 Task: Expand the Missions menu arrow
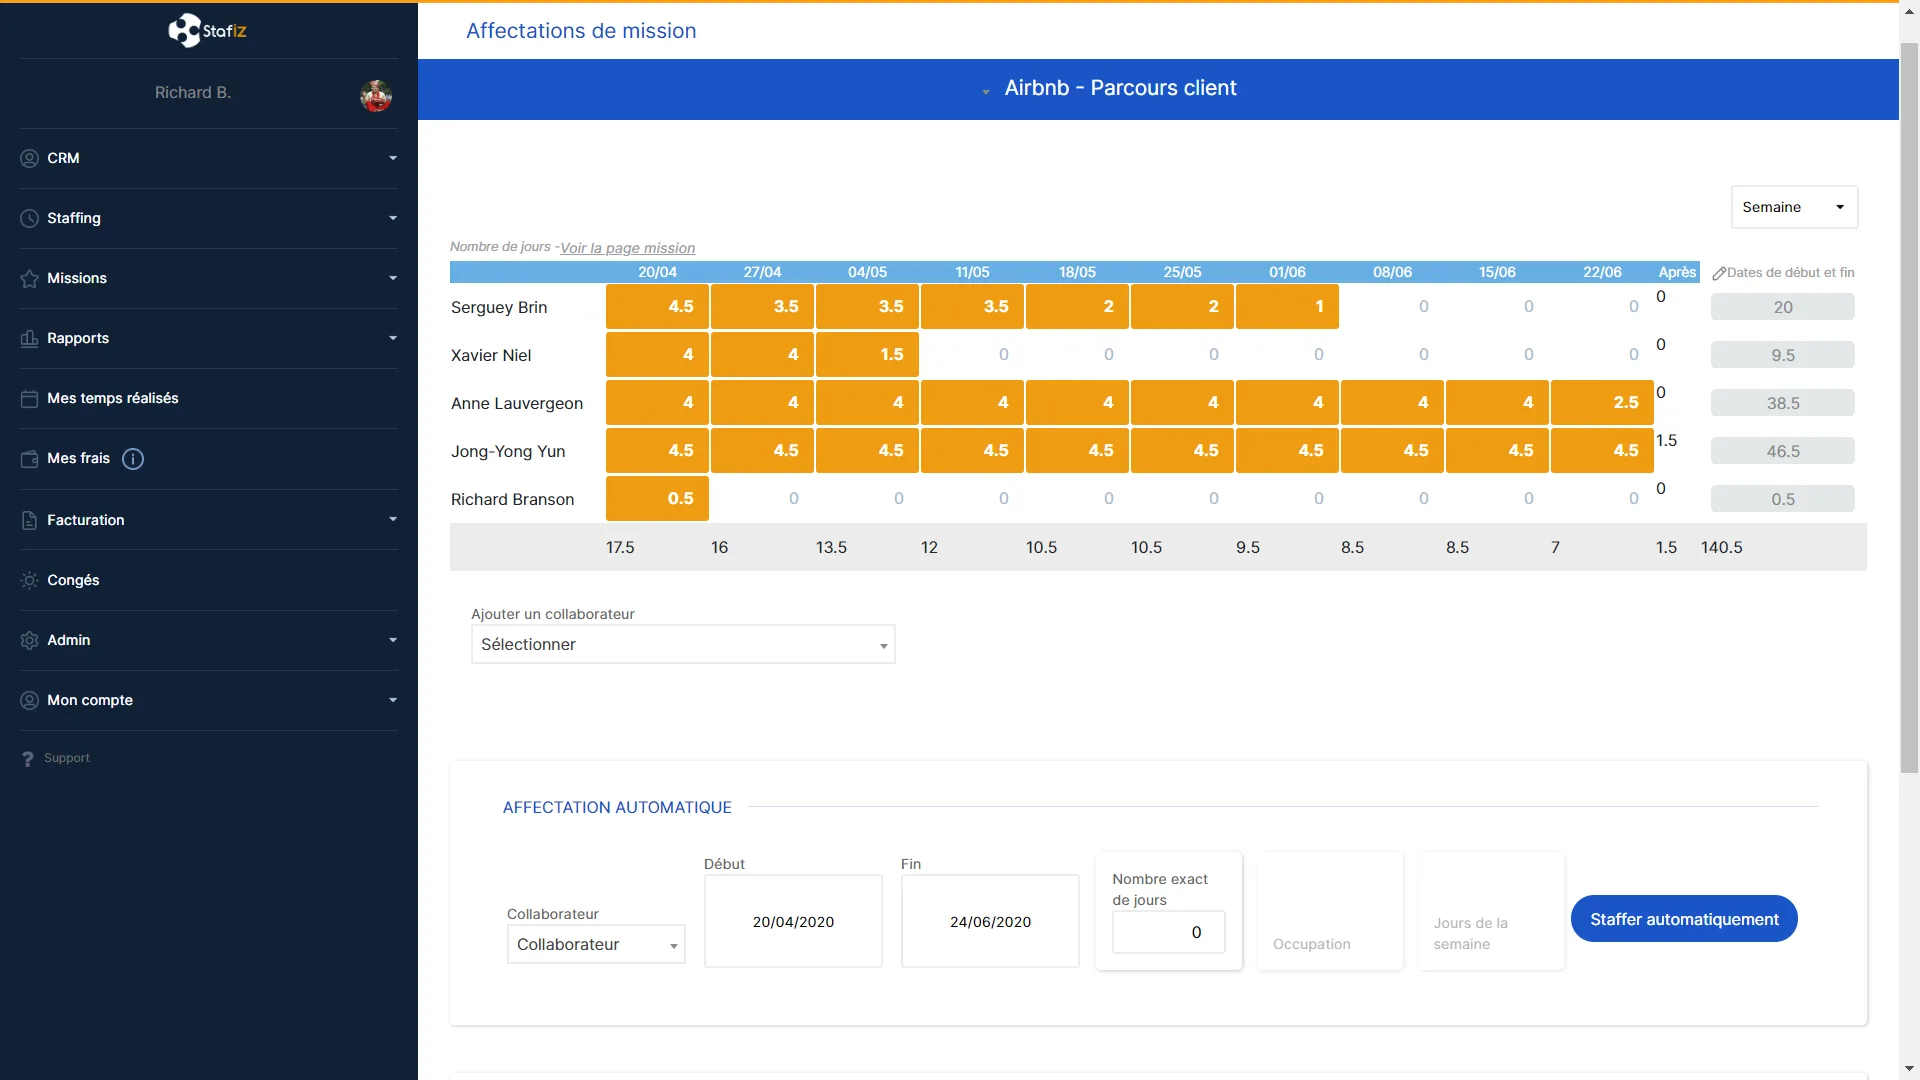tap(393, 278)
